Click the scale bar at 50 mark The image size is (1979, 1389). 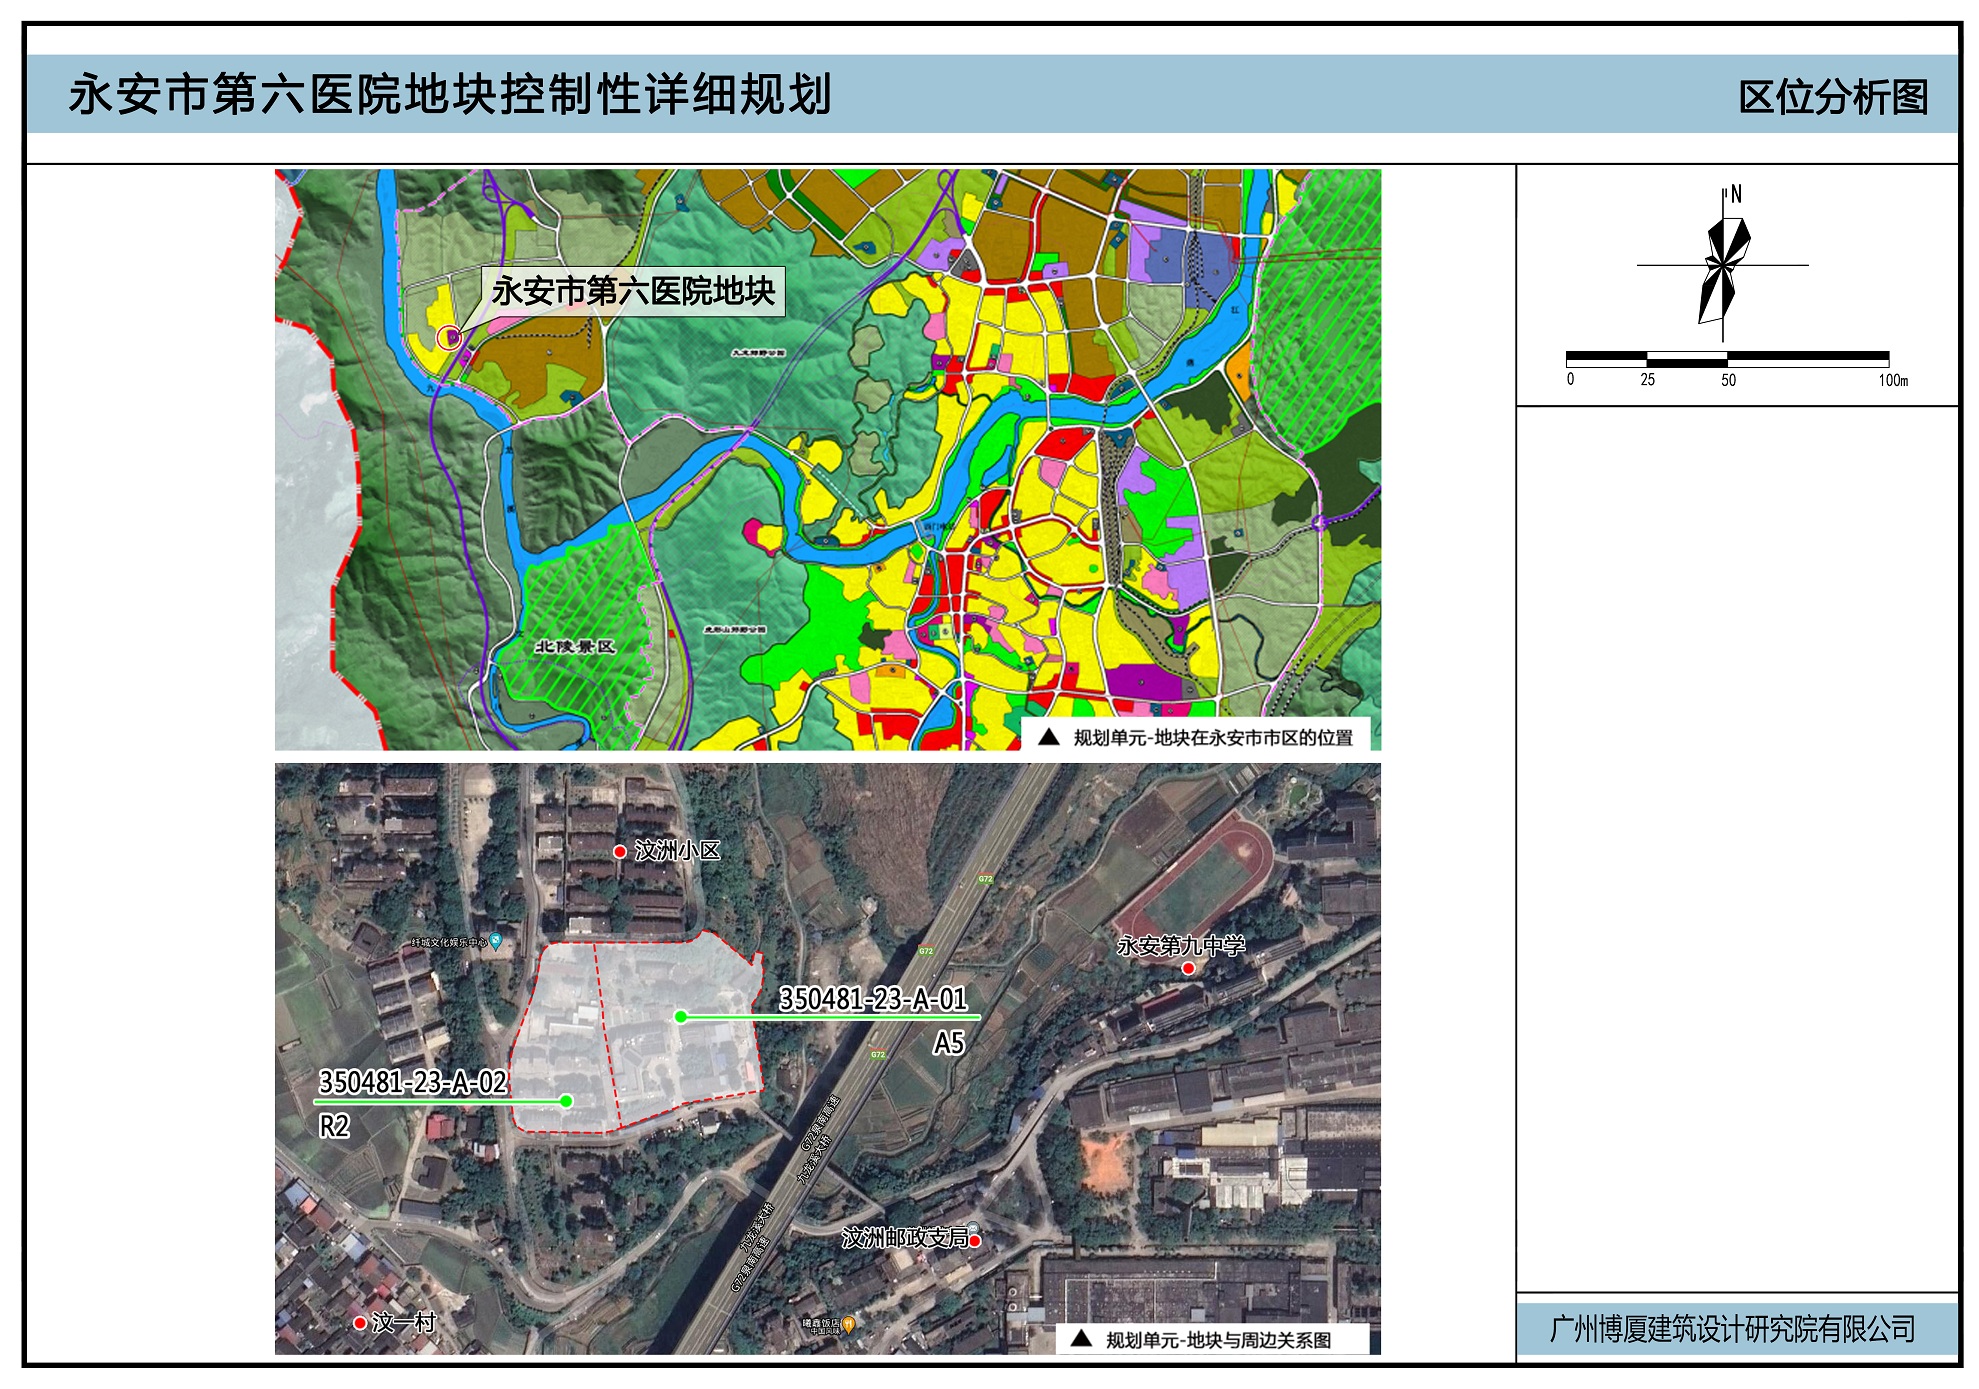[1728, 359]
